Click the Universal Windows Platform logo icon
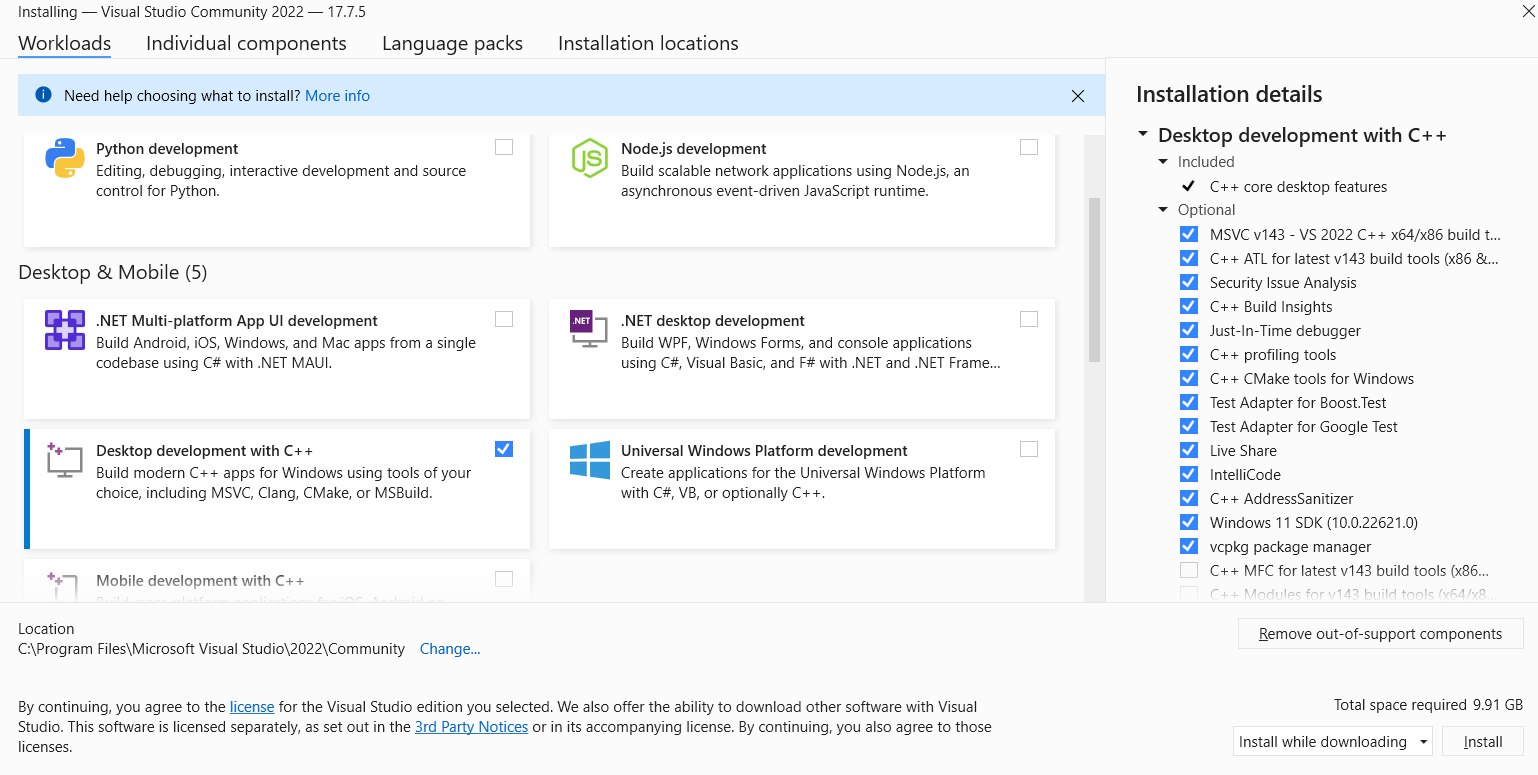This screenshot has width=1538, height=775. [589, 460]
